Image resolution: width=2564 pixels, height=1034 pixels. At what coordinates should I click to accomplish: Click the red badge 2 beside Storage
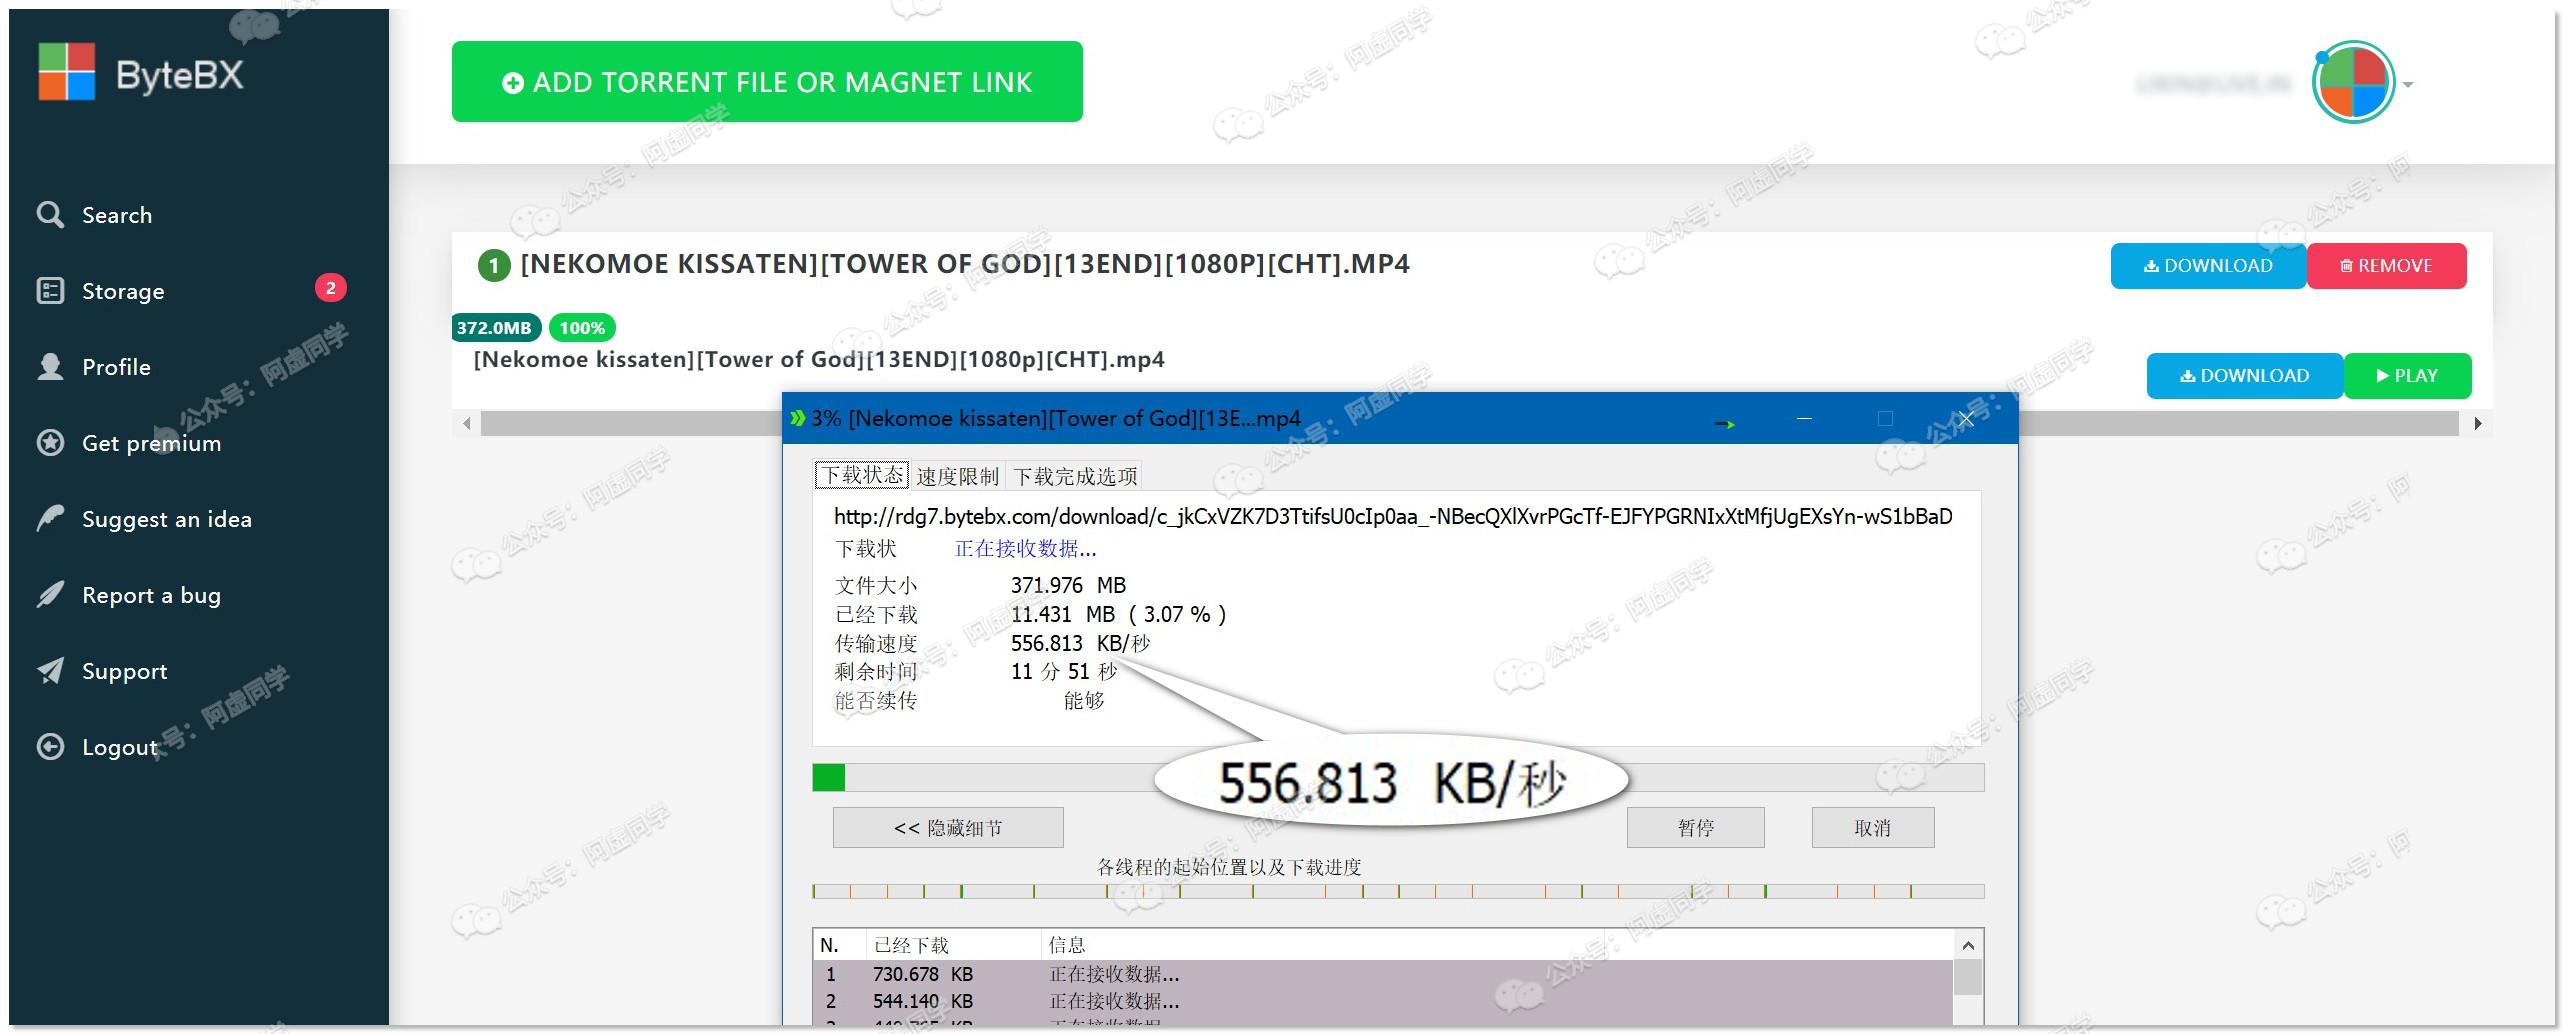(x=331, y=288)
